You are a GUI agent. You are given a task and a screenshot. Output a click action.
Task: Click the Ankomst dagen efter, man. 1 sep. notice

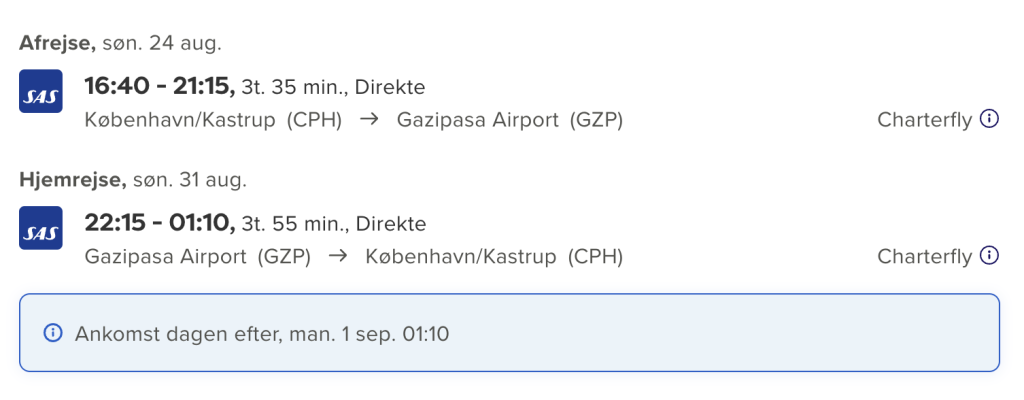(x=509, y=333)
